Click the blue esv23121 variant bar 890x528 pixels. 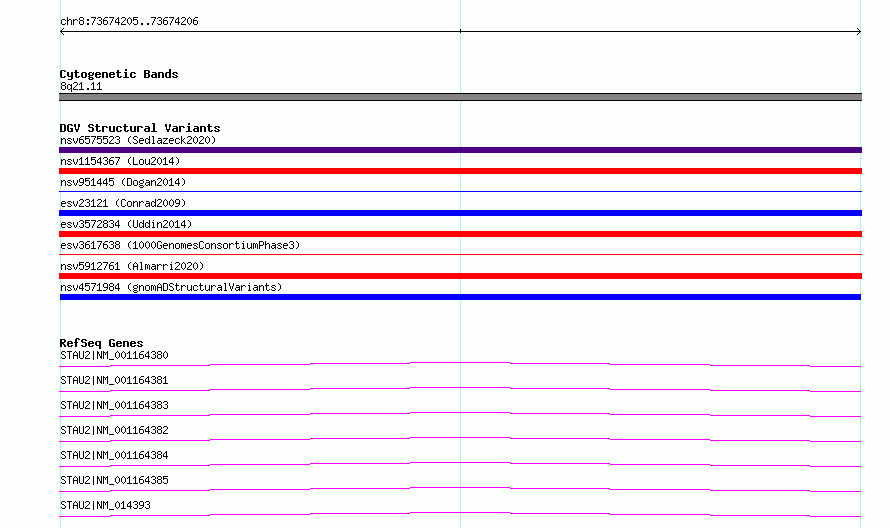(460, 213)
